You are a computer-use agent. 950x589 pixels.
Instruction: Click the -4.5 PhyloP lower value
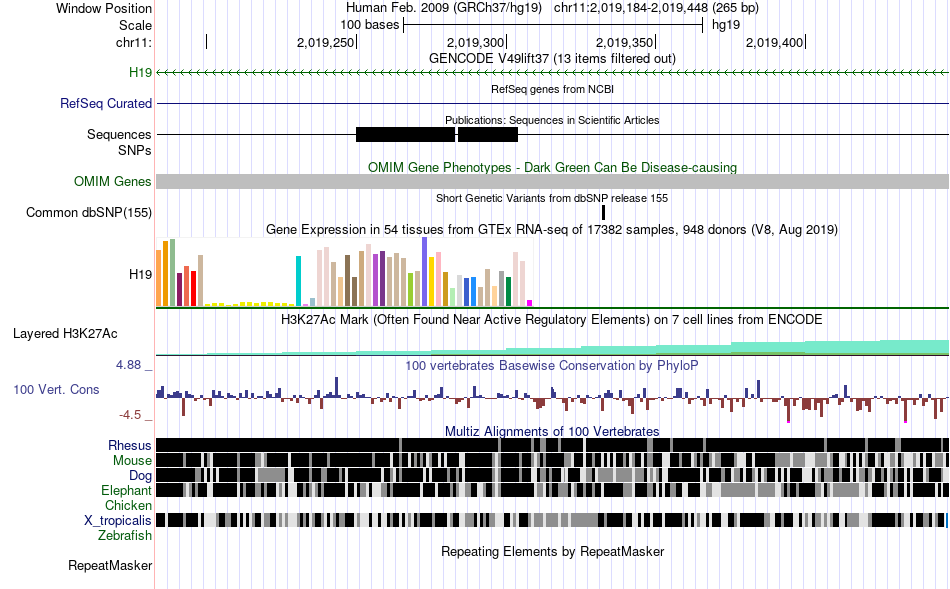coord(130,415)
